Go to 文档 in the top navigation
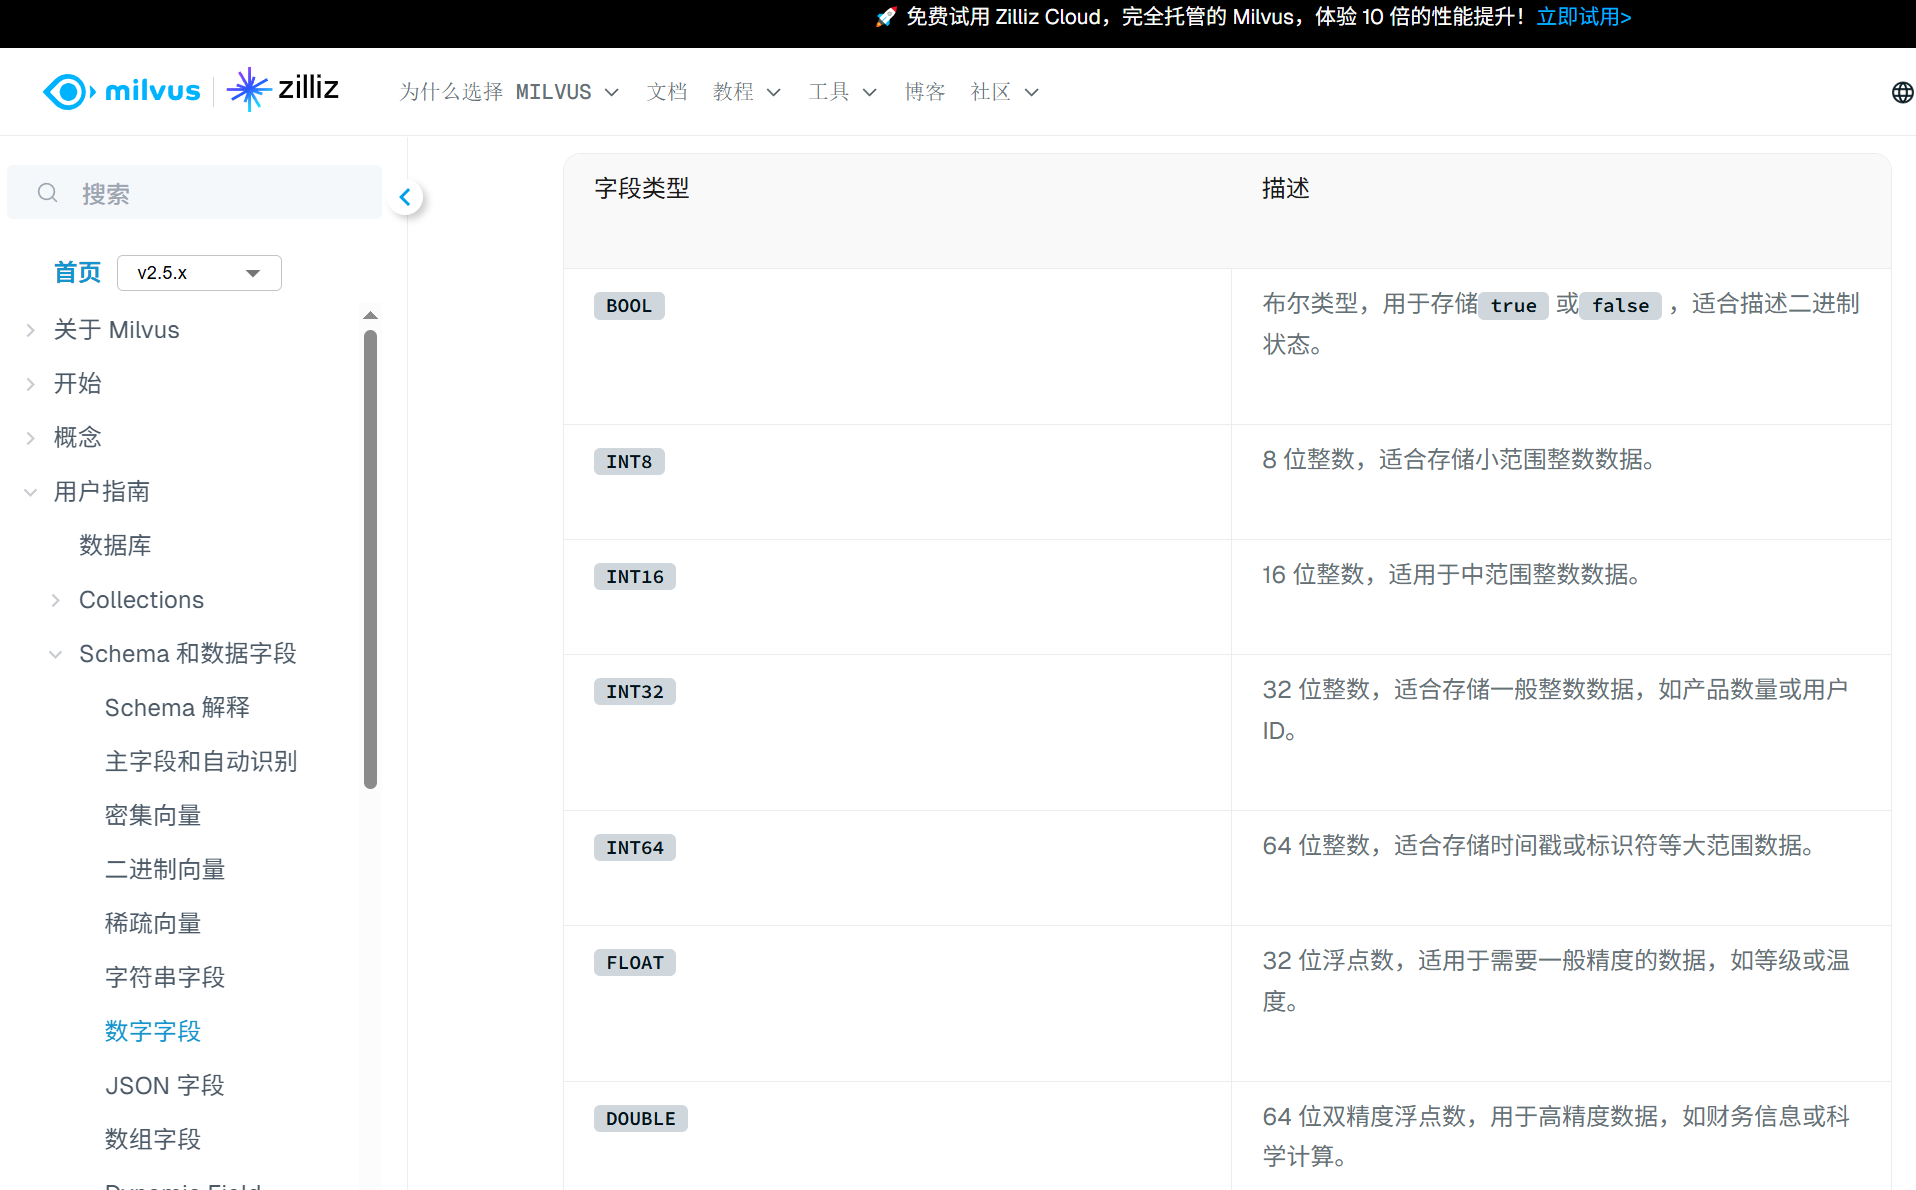Screen dimensions: 1916x1190 (x=667, y=92)
